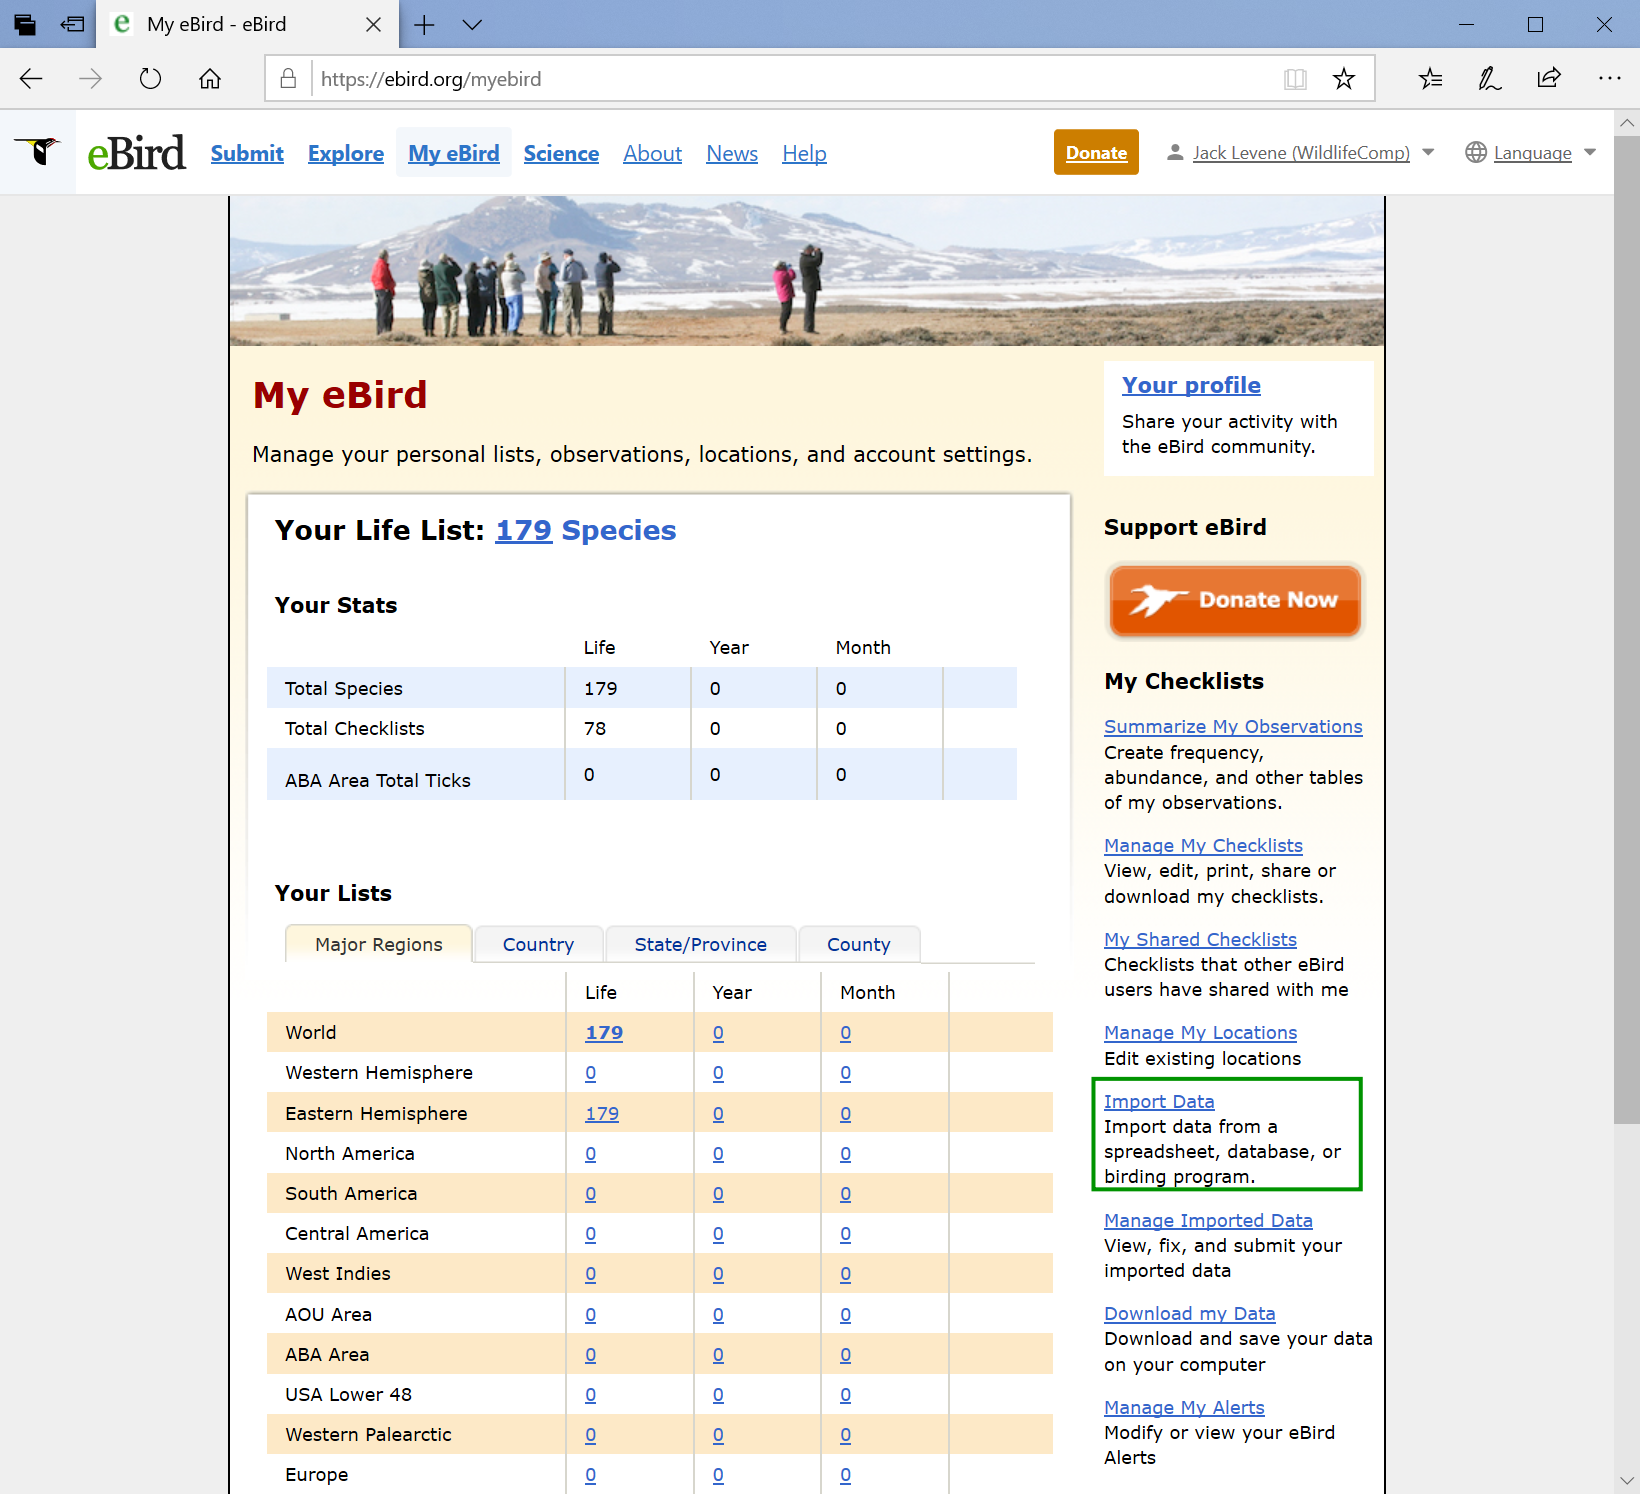Open a new tab with the plus icon
This screenshot has width=1640, height=1494.
pos(424,25)
